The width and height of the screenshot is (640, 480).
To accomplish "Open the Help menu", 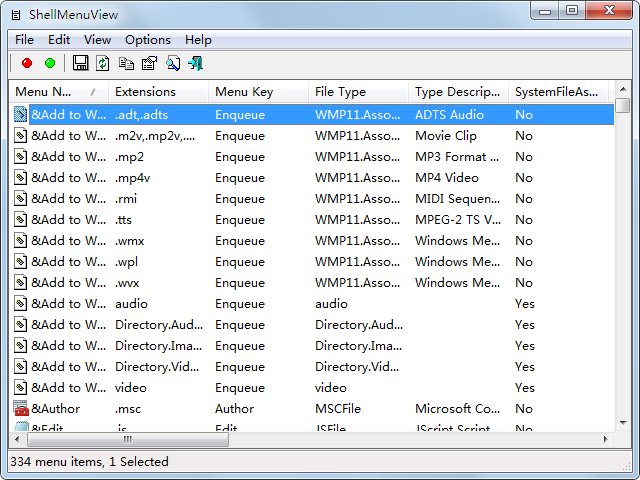I will click(198, 40).
